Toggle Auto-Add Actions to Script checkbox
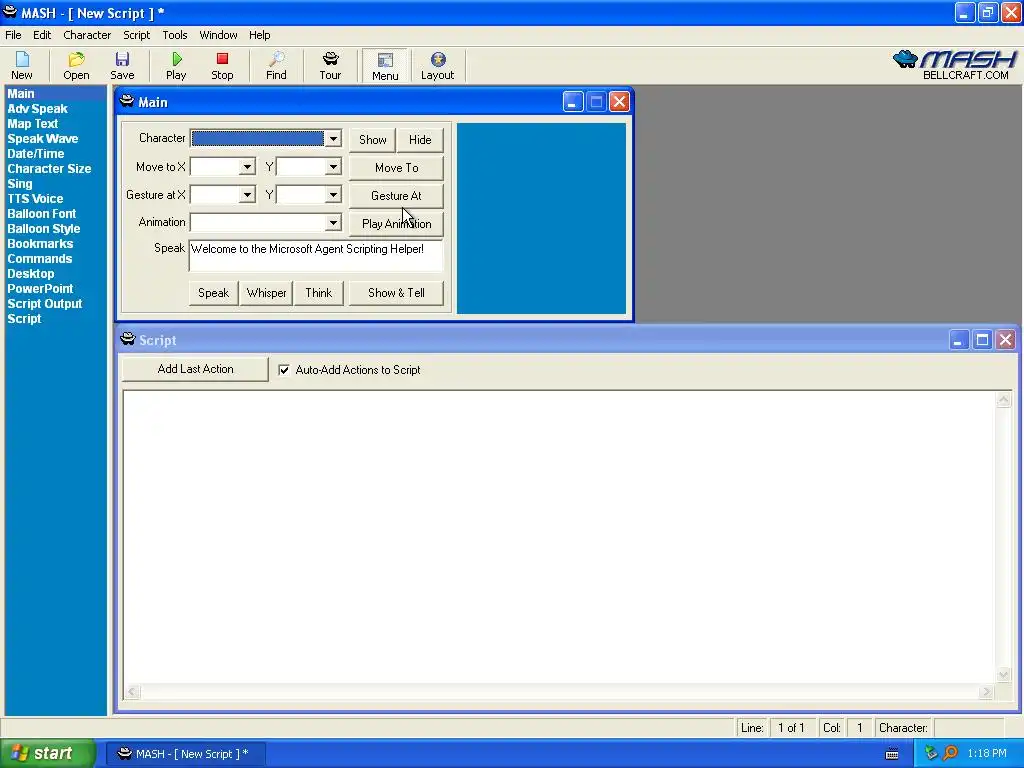 [x=284, y=370]
